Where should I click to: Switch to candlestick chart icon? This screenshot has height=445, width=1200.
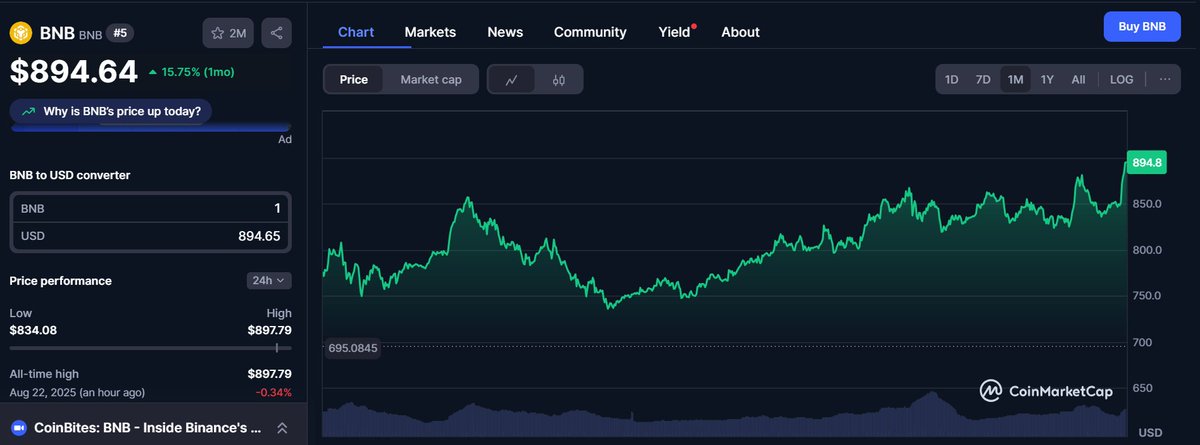point(559,79)
